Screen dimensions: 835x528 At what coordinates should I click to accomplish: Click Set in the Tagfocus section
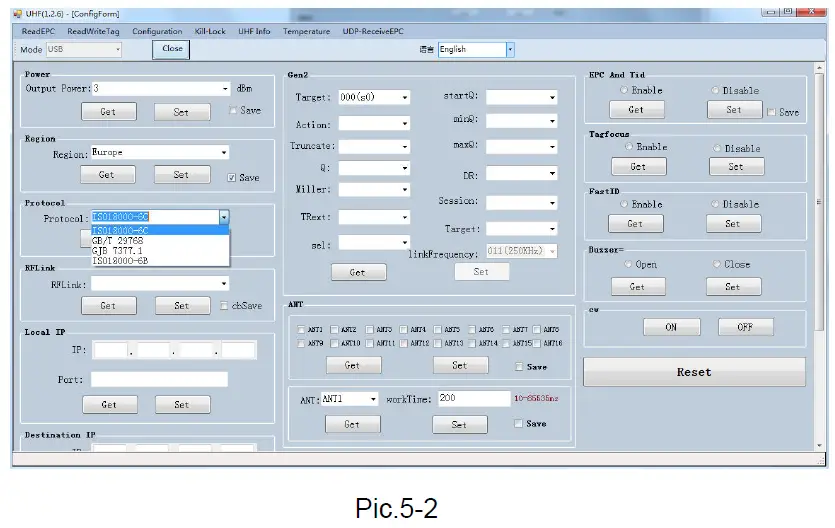click(736, 167)
